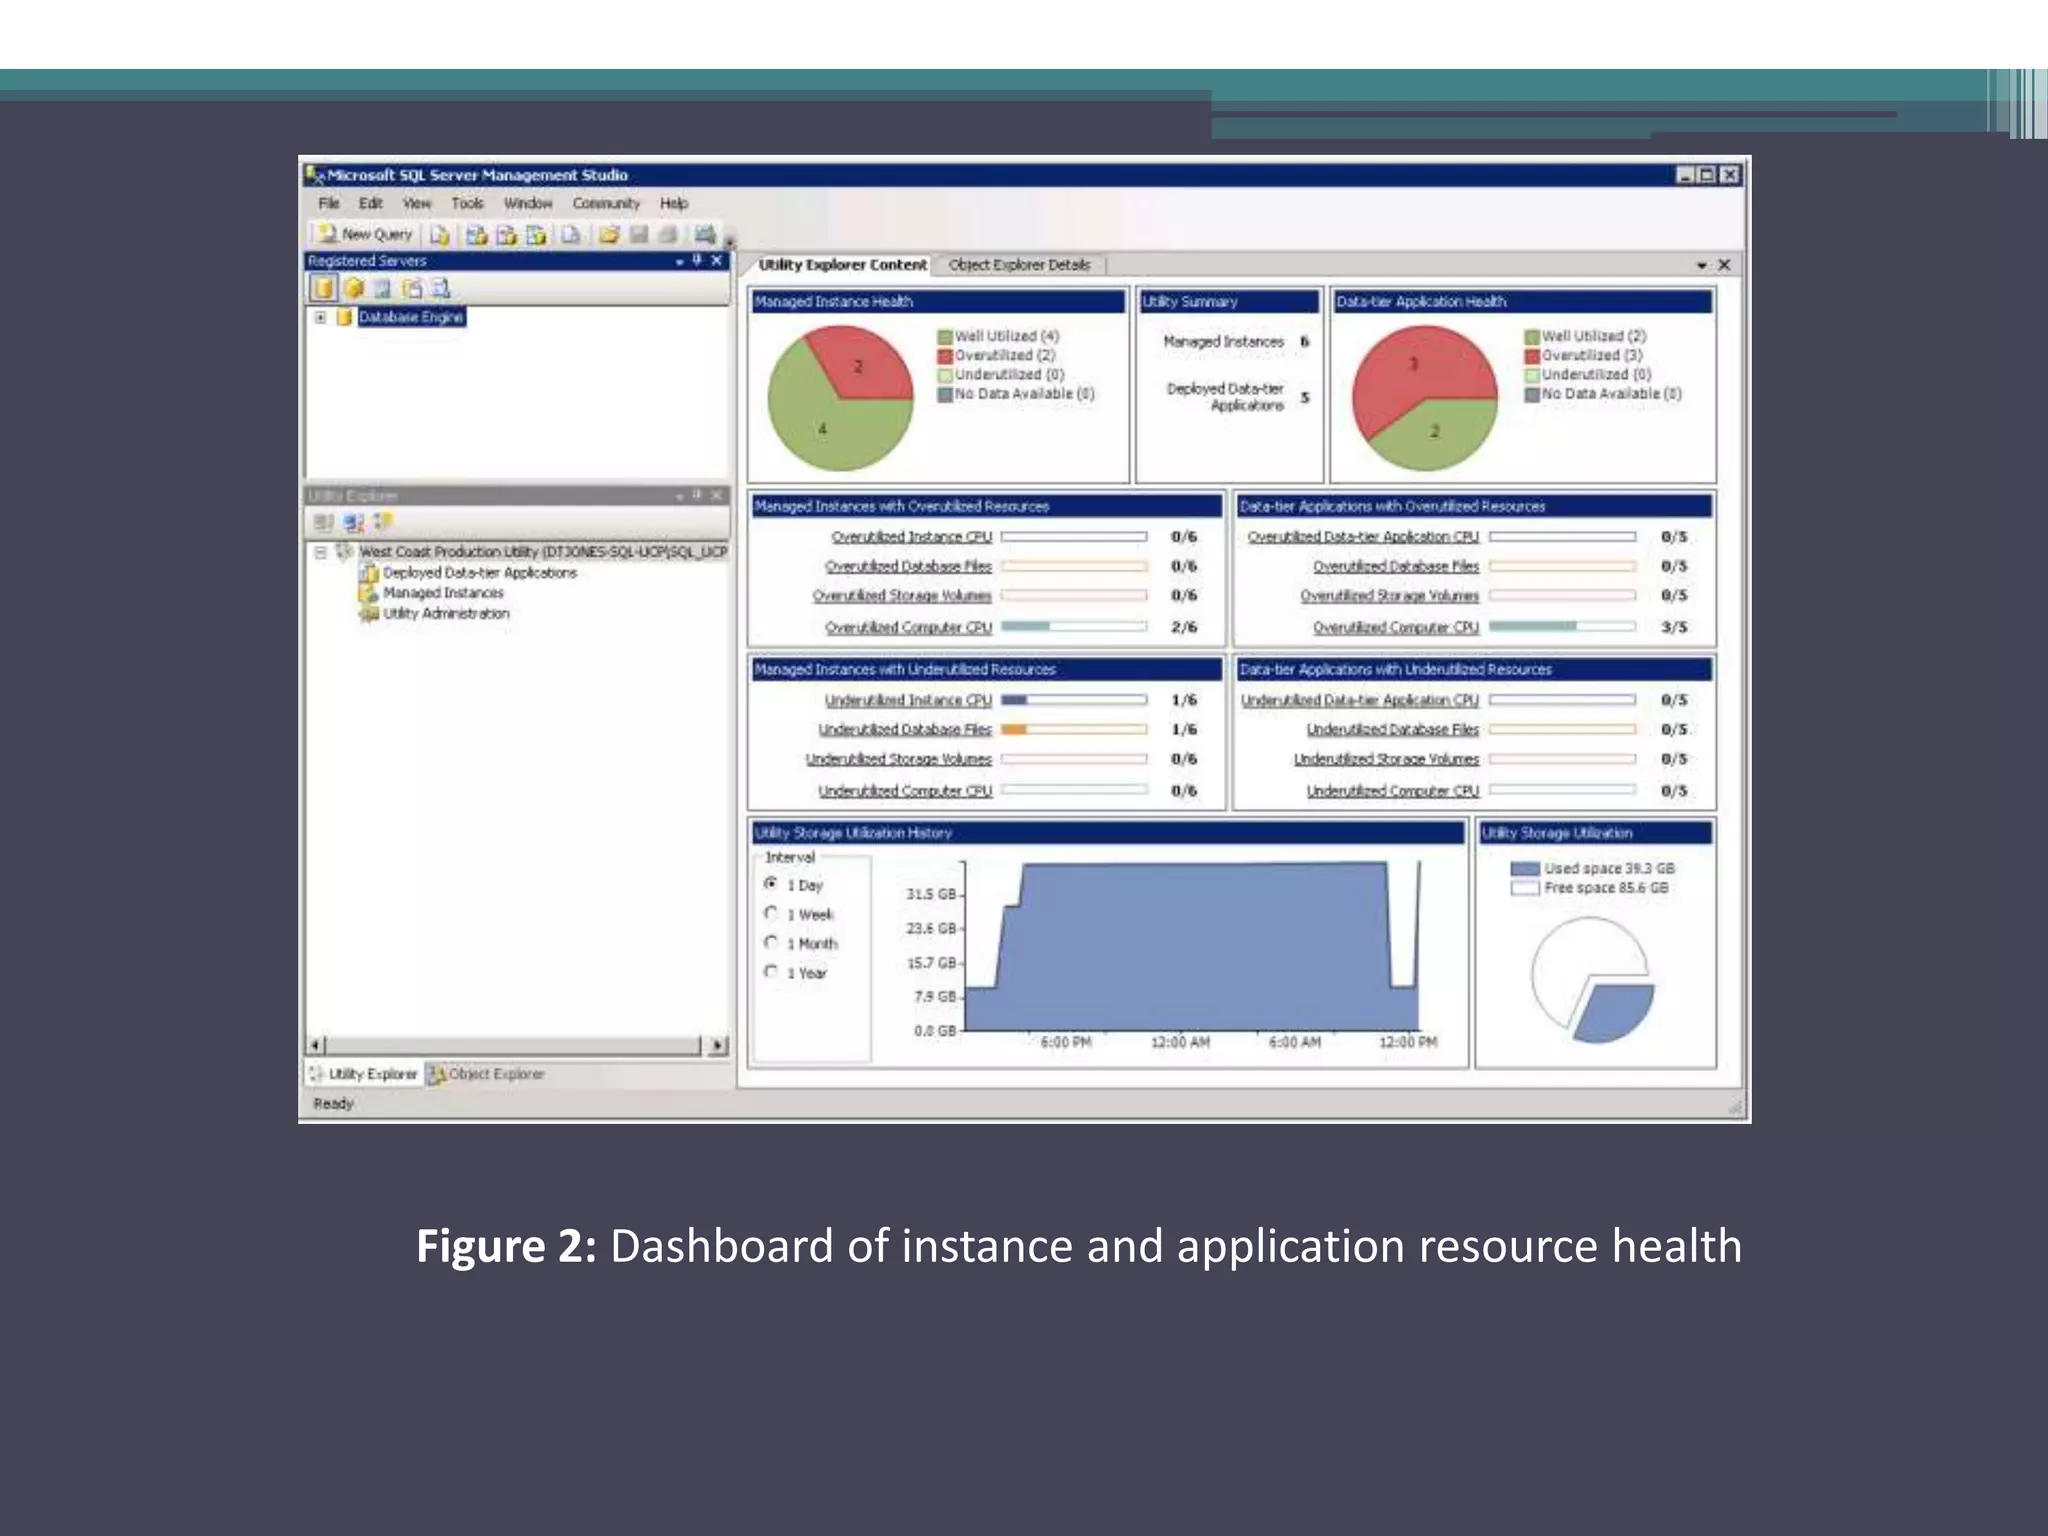Click the grayed-out Utility Explorer toolbar icon
Image resolution: width=2048 pixels, height=1536 pixels.
point(323,522)
